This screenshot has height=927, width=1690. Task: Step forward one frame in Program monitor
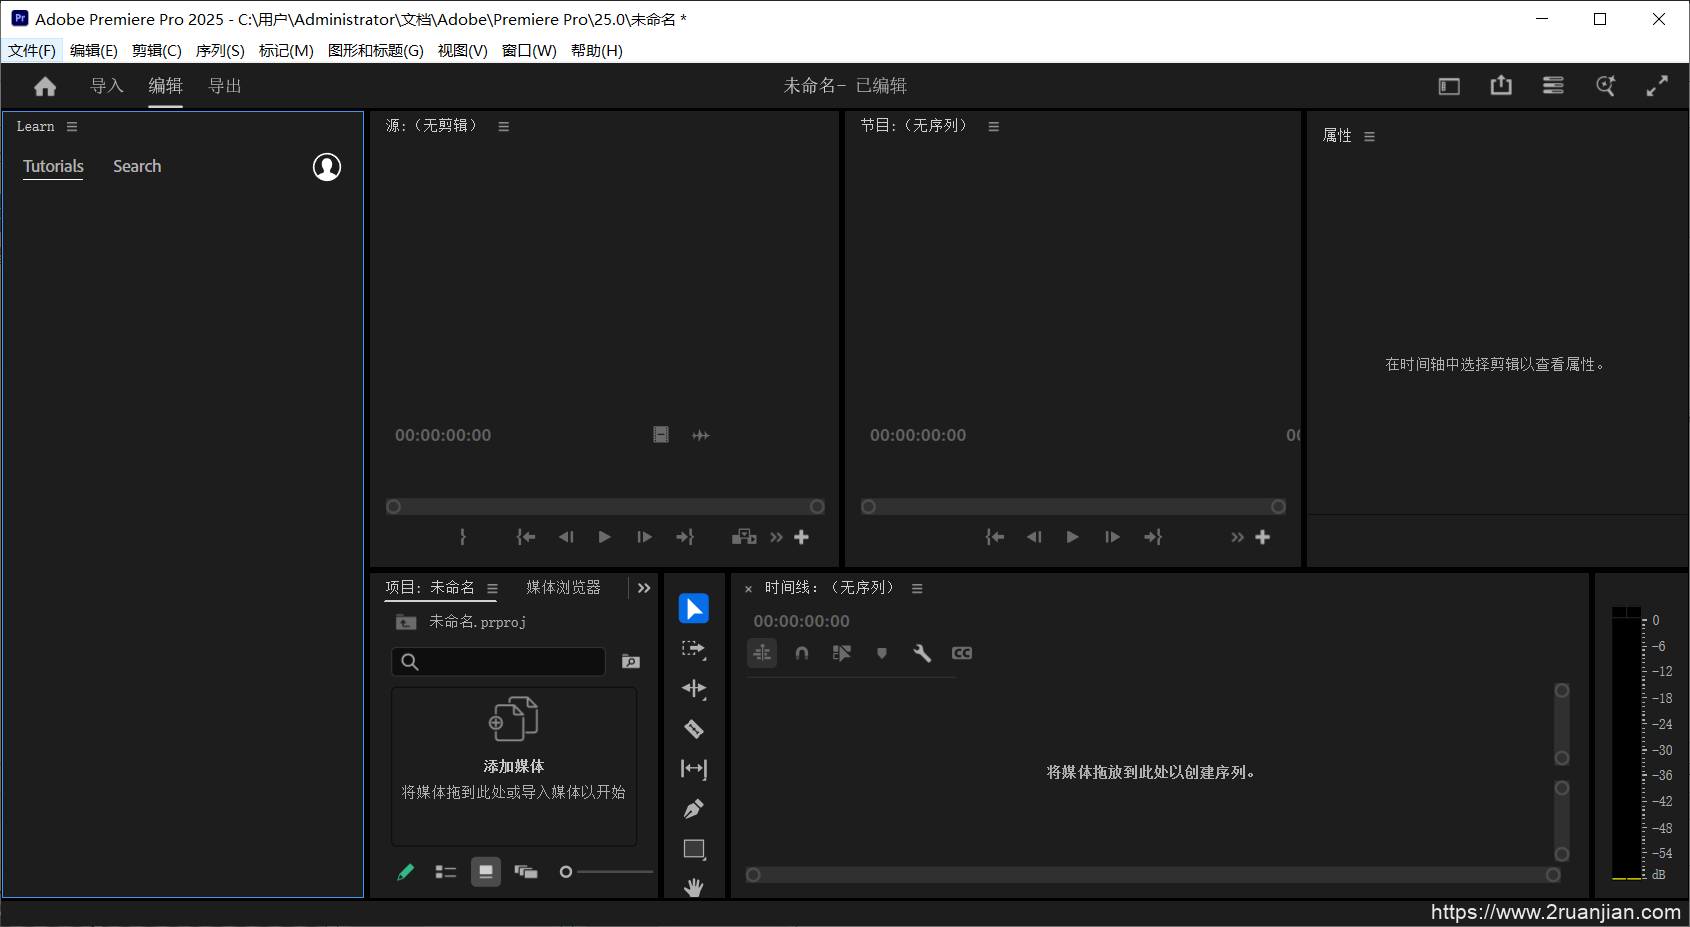[1112, 537]
